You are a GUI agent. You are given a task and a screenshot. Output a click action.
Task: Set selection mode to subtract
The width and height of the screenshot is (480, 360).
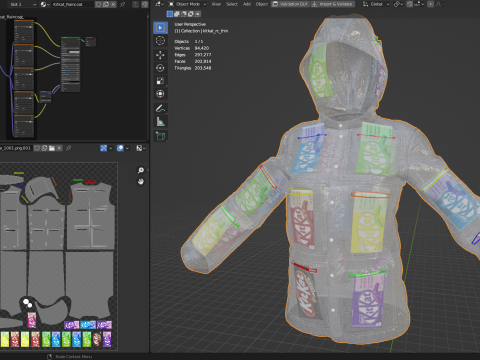pyautogui.click(x=184, y=14)
